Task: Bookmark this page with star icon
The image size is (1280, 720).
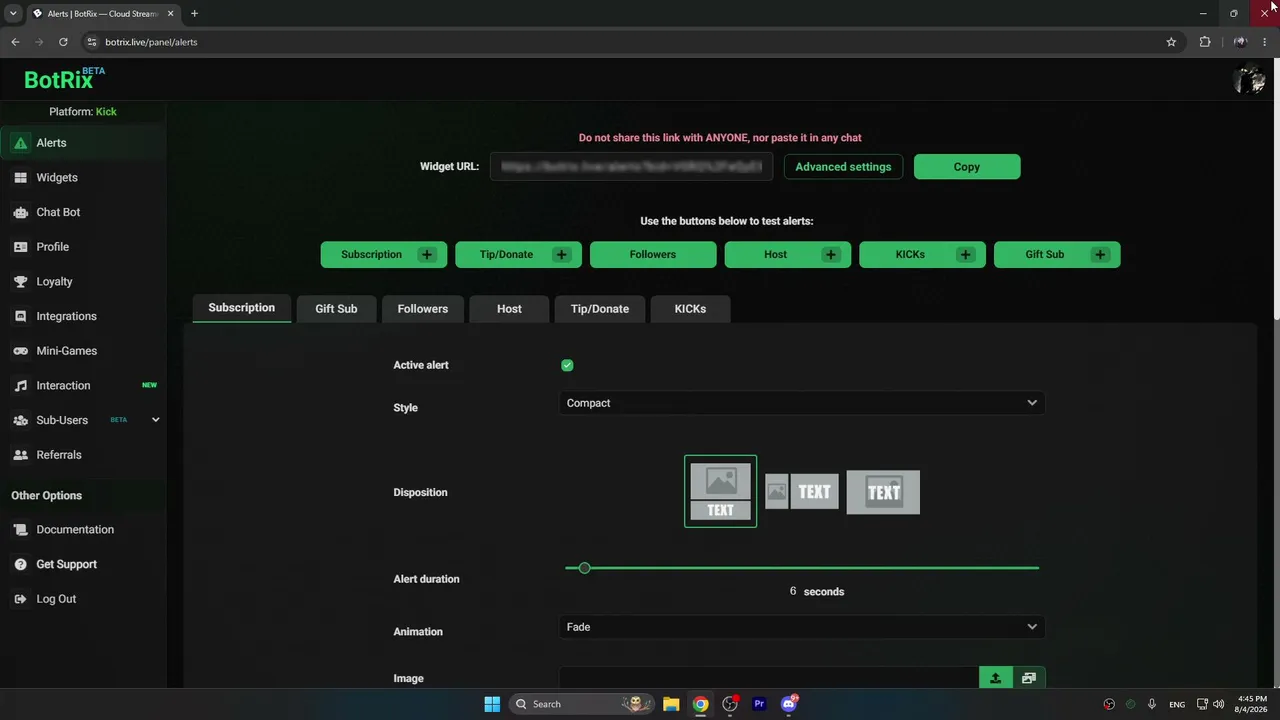Action: click(1171, 42)
